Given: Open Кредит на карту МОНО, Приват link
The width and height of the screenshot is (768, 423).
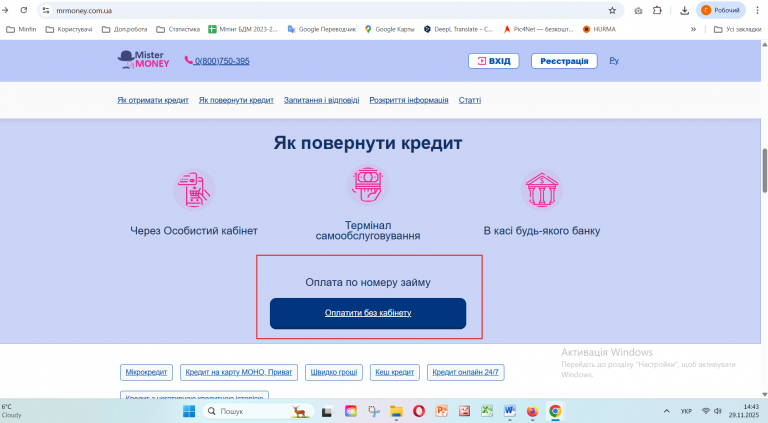Looking at the screenshot, I should click(239, 372).
